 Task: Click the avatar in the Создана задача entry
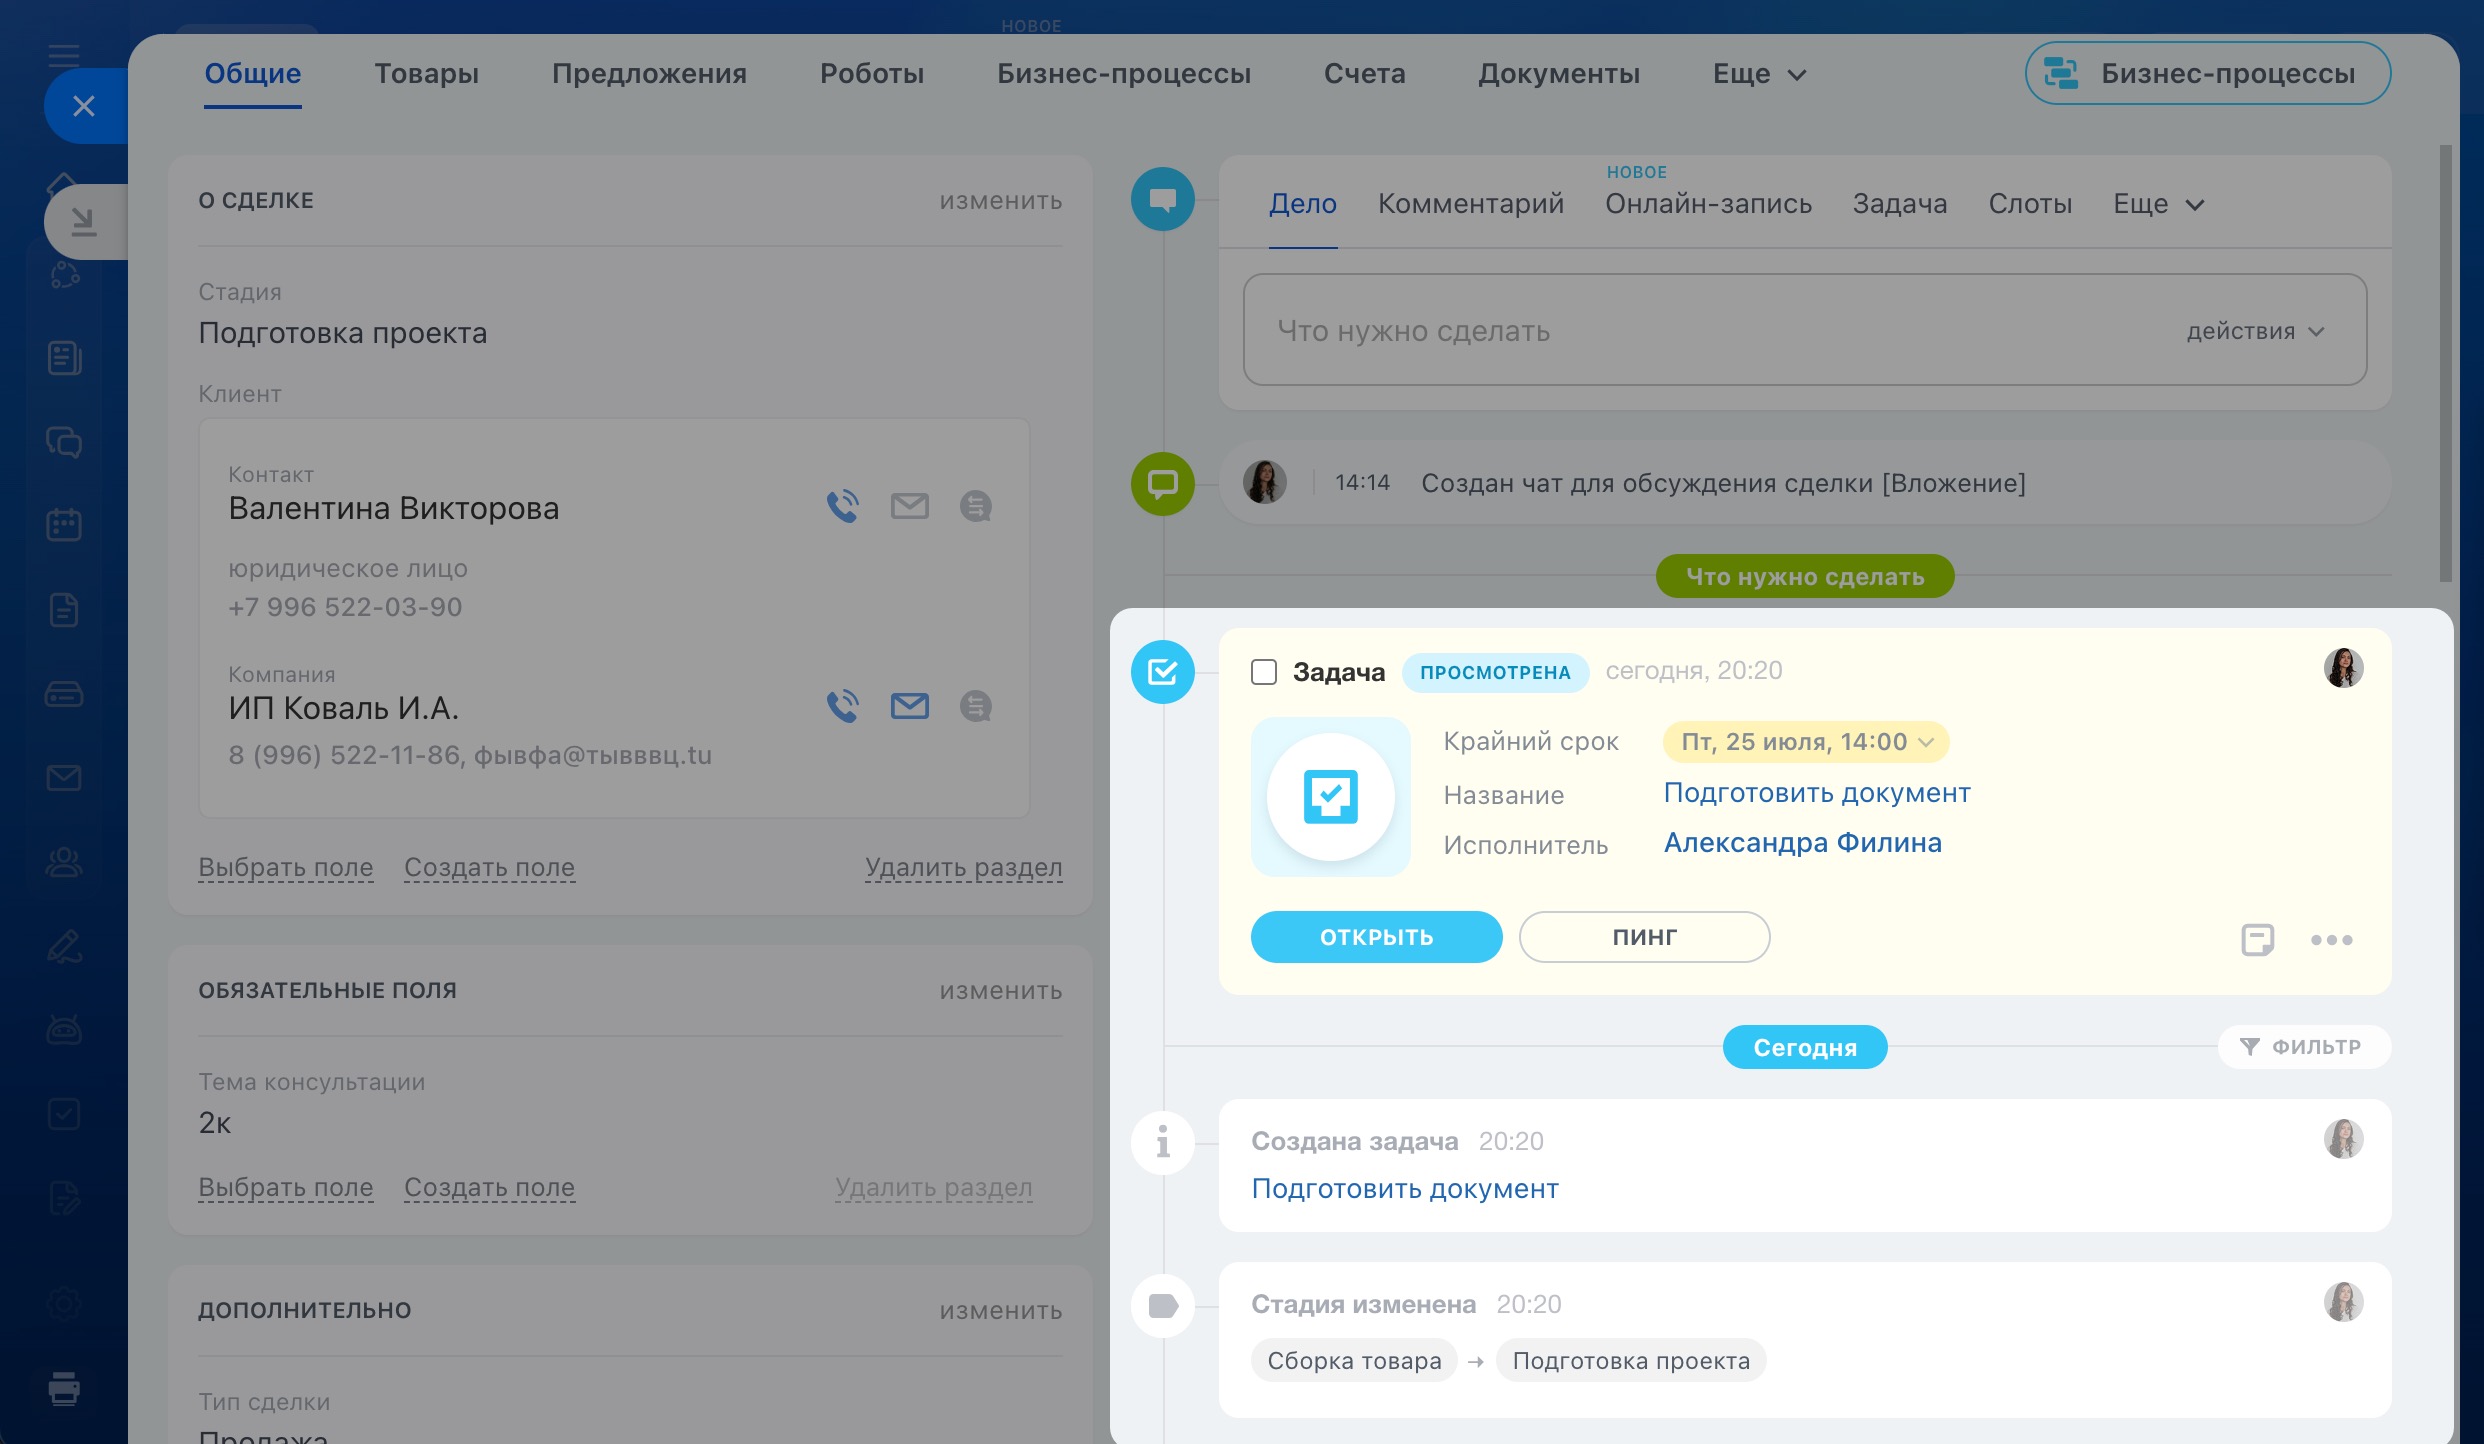click(x=2343, y=1139)
